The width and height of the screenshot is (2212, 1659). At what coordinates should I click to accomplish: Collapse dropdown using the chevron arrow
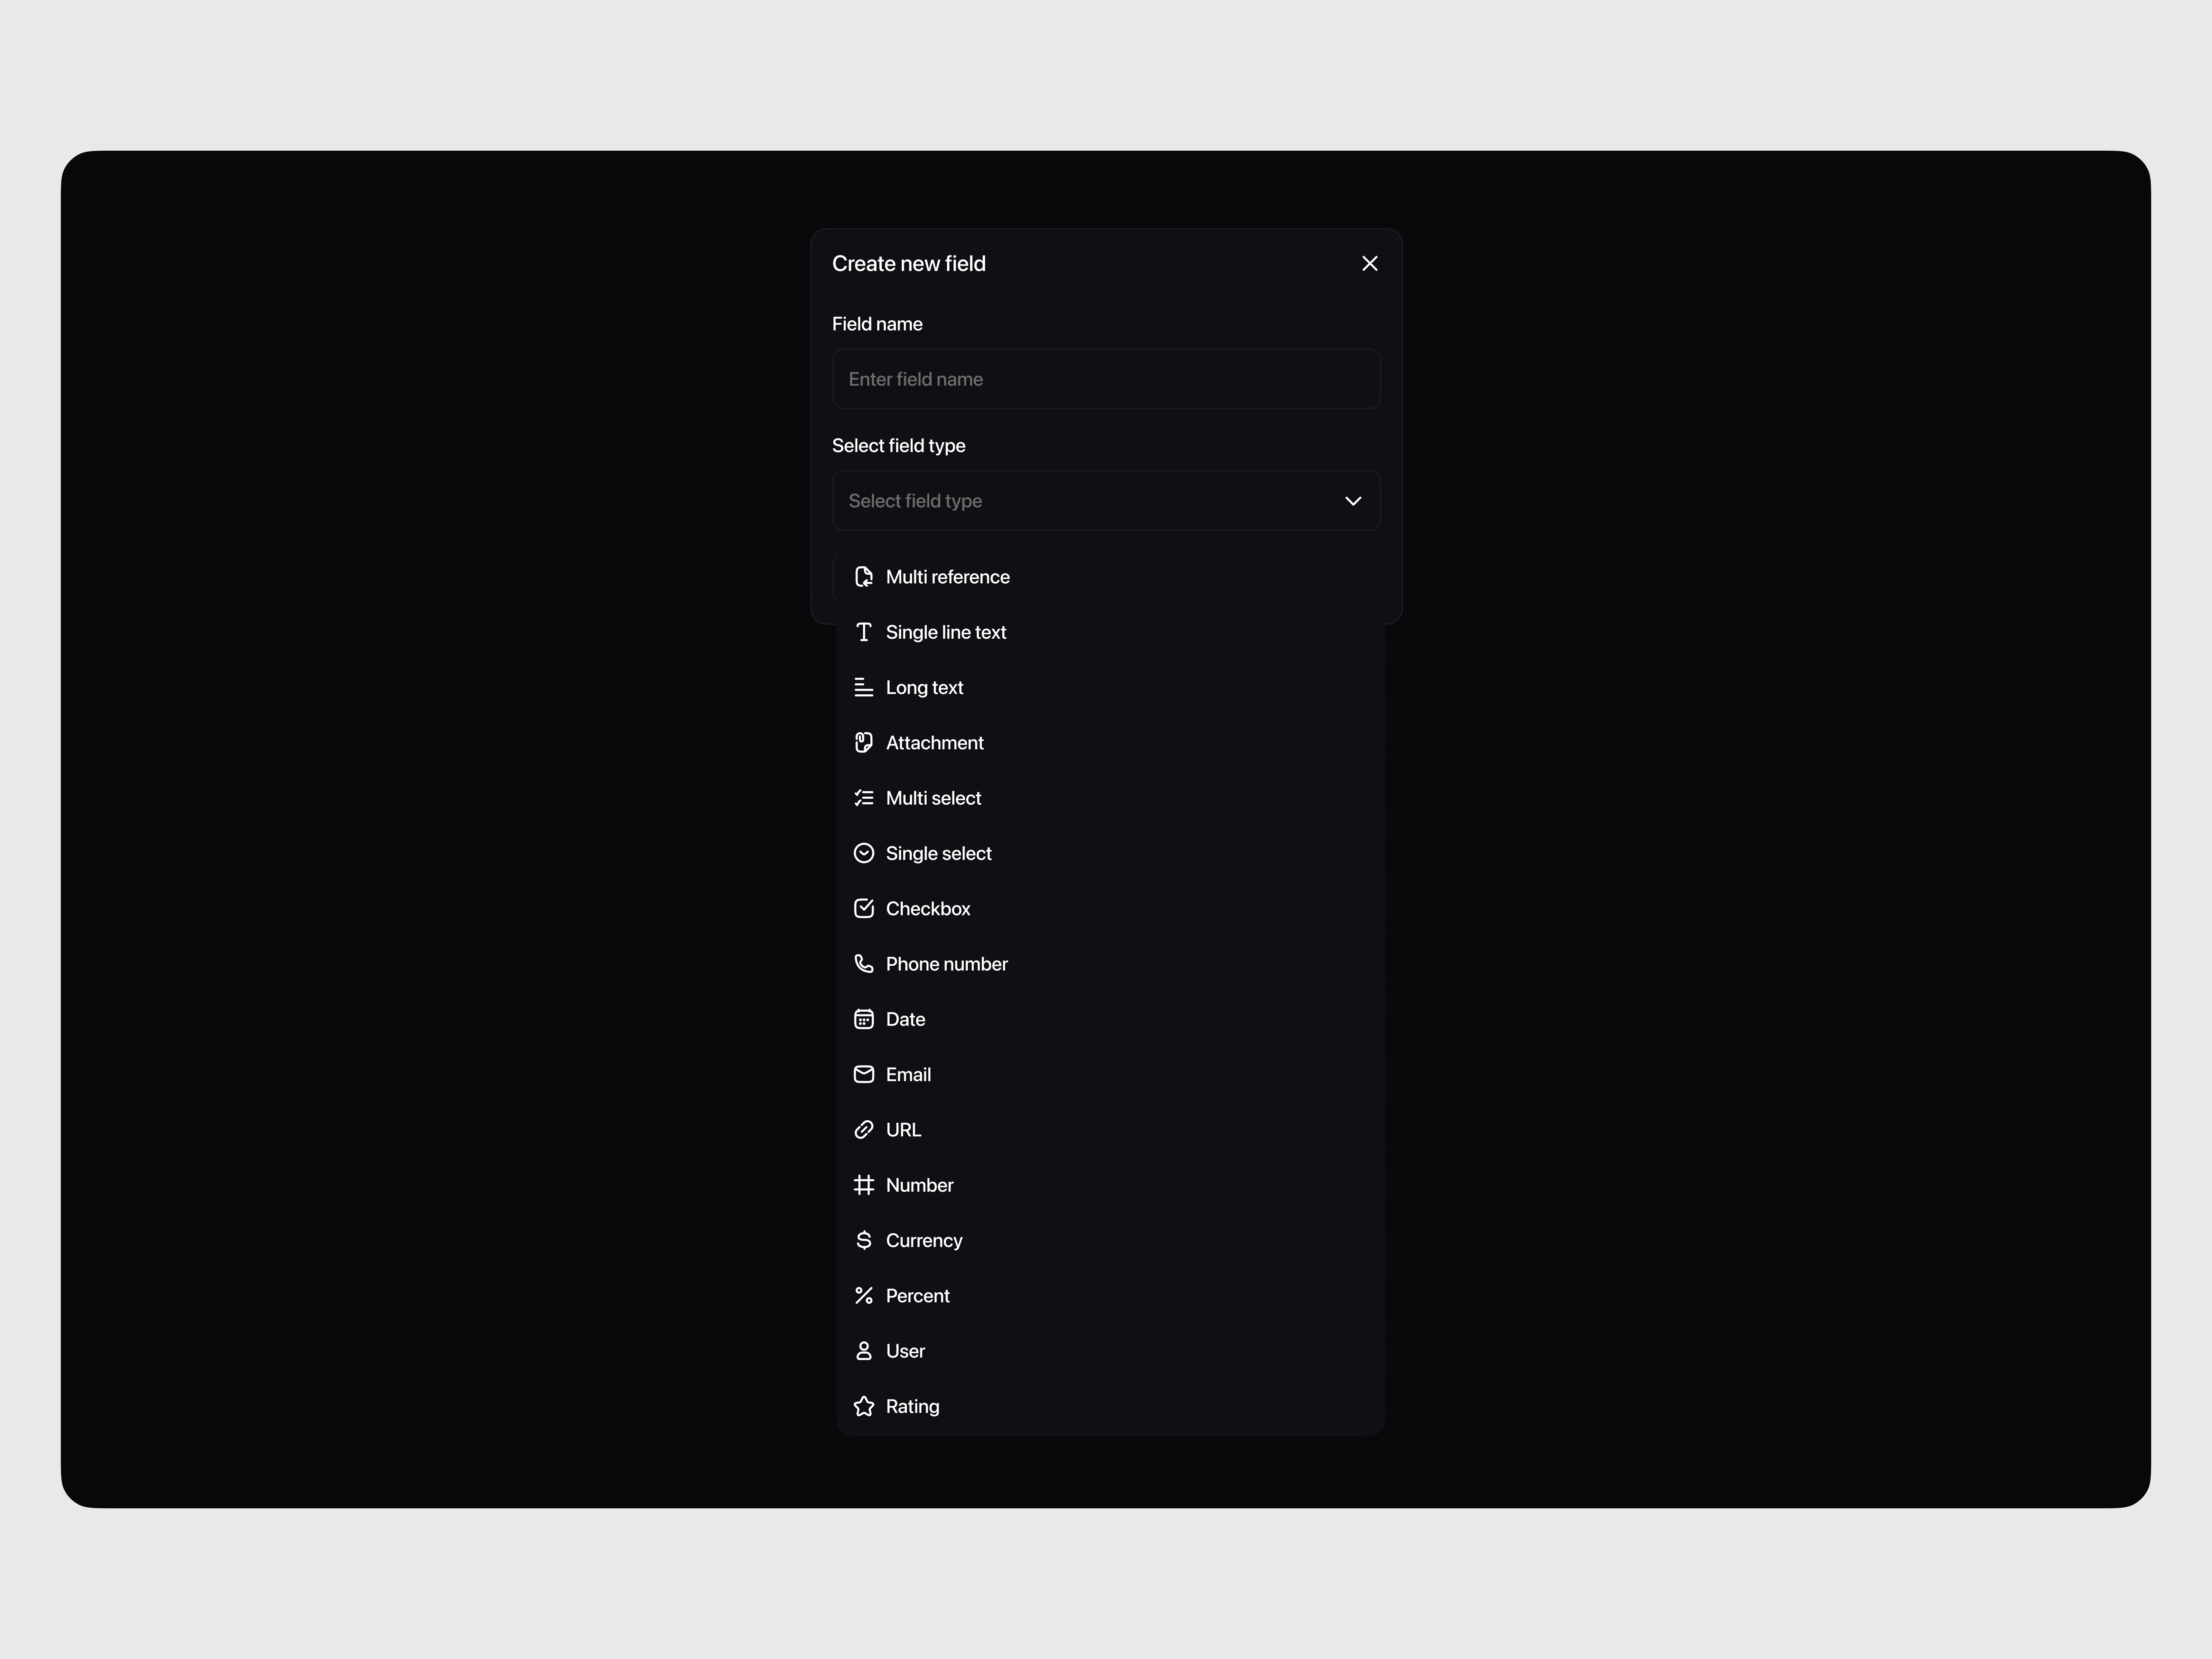tap(1353, 501)
